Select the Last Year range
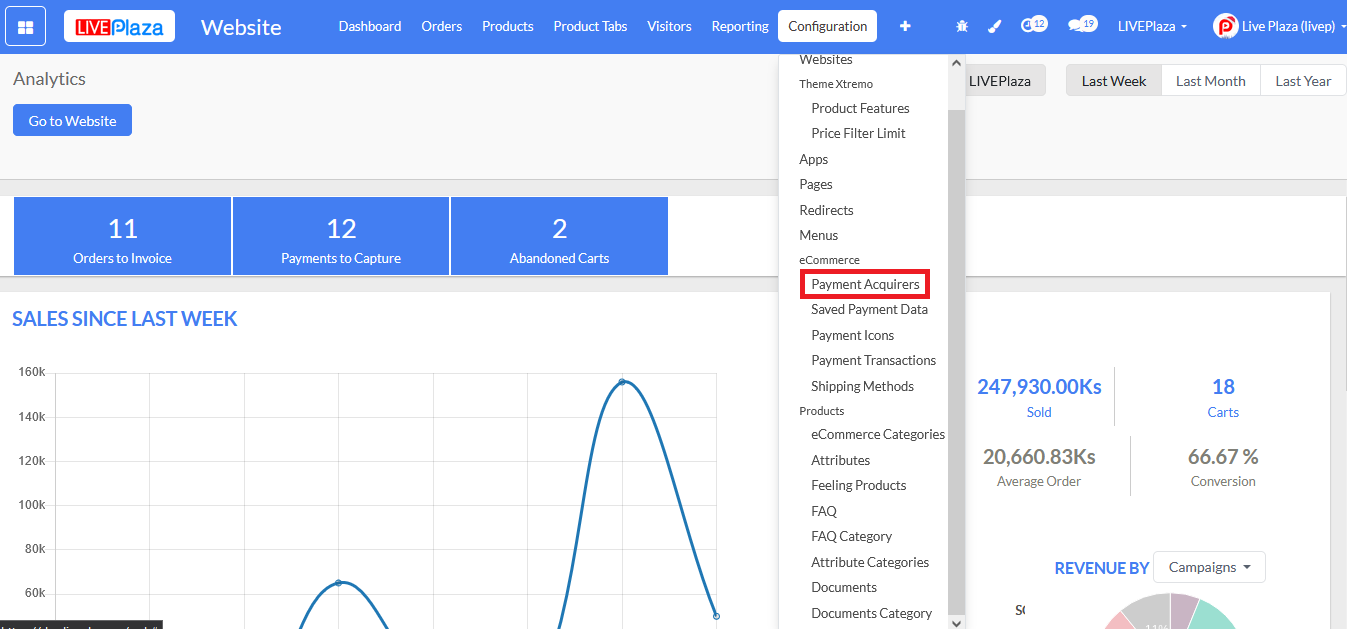 [1303, 81]
